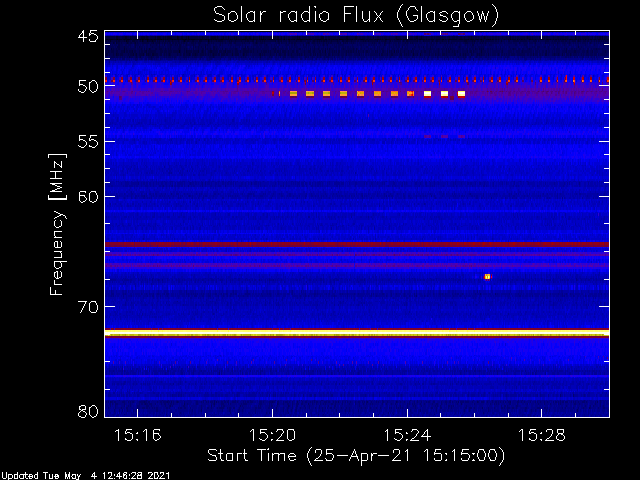
Task: Click the 55 MHz frequency tick label
Action: (x=88, y=142)
